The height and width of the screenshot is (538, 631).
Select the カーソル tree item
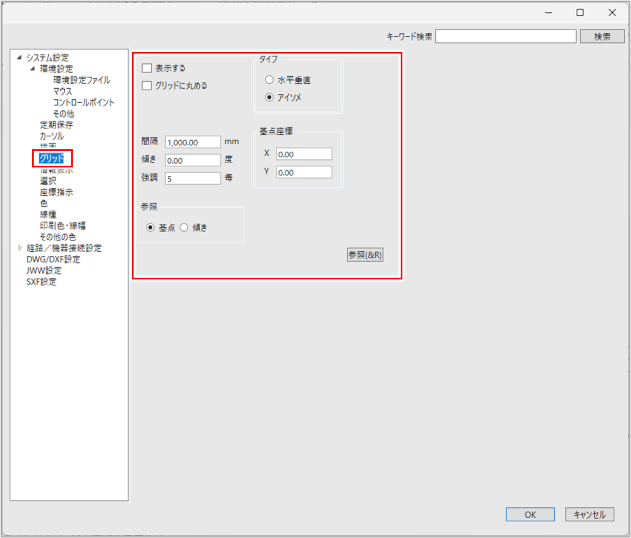click(x=51, y=136)
